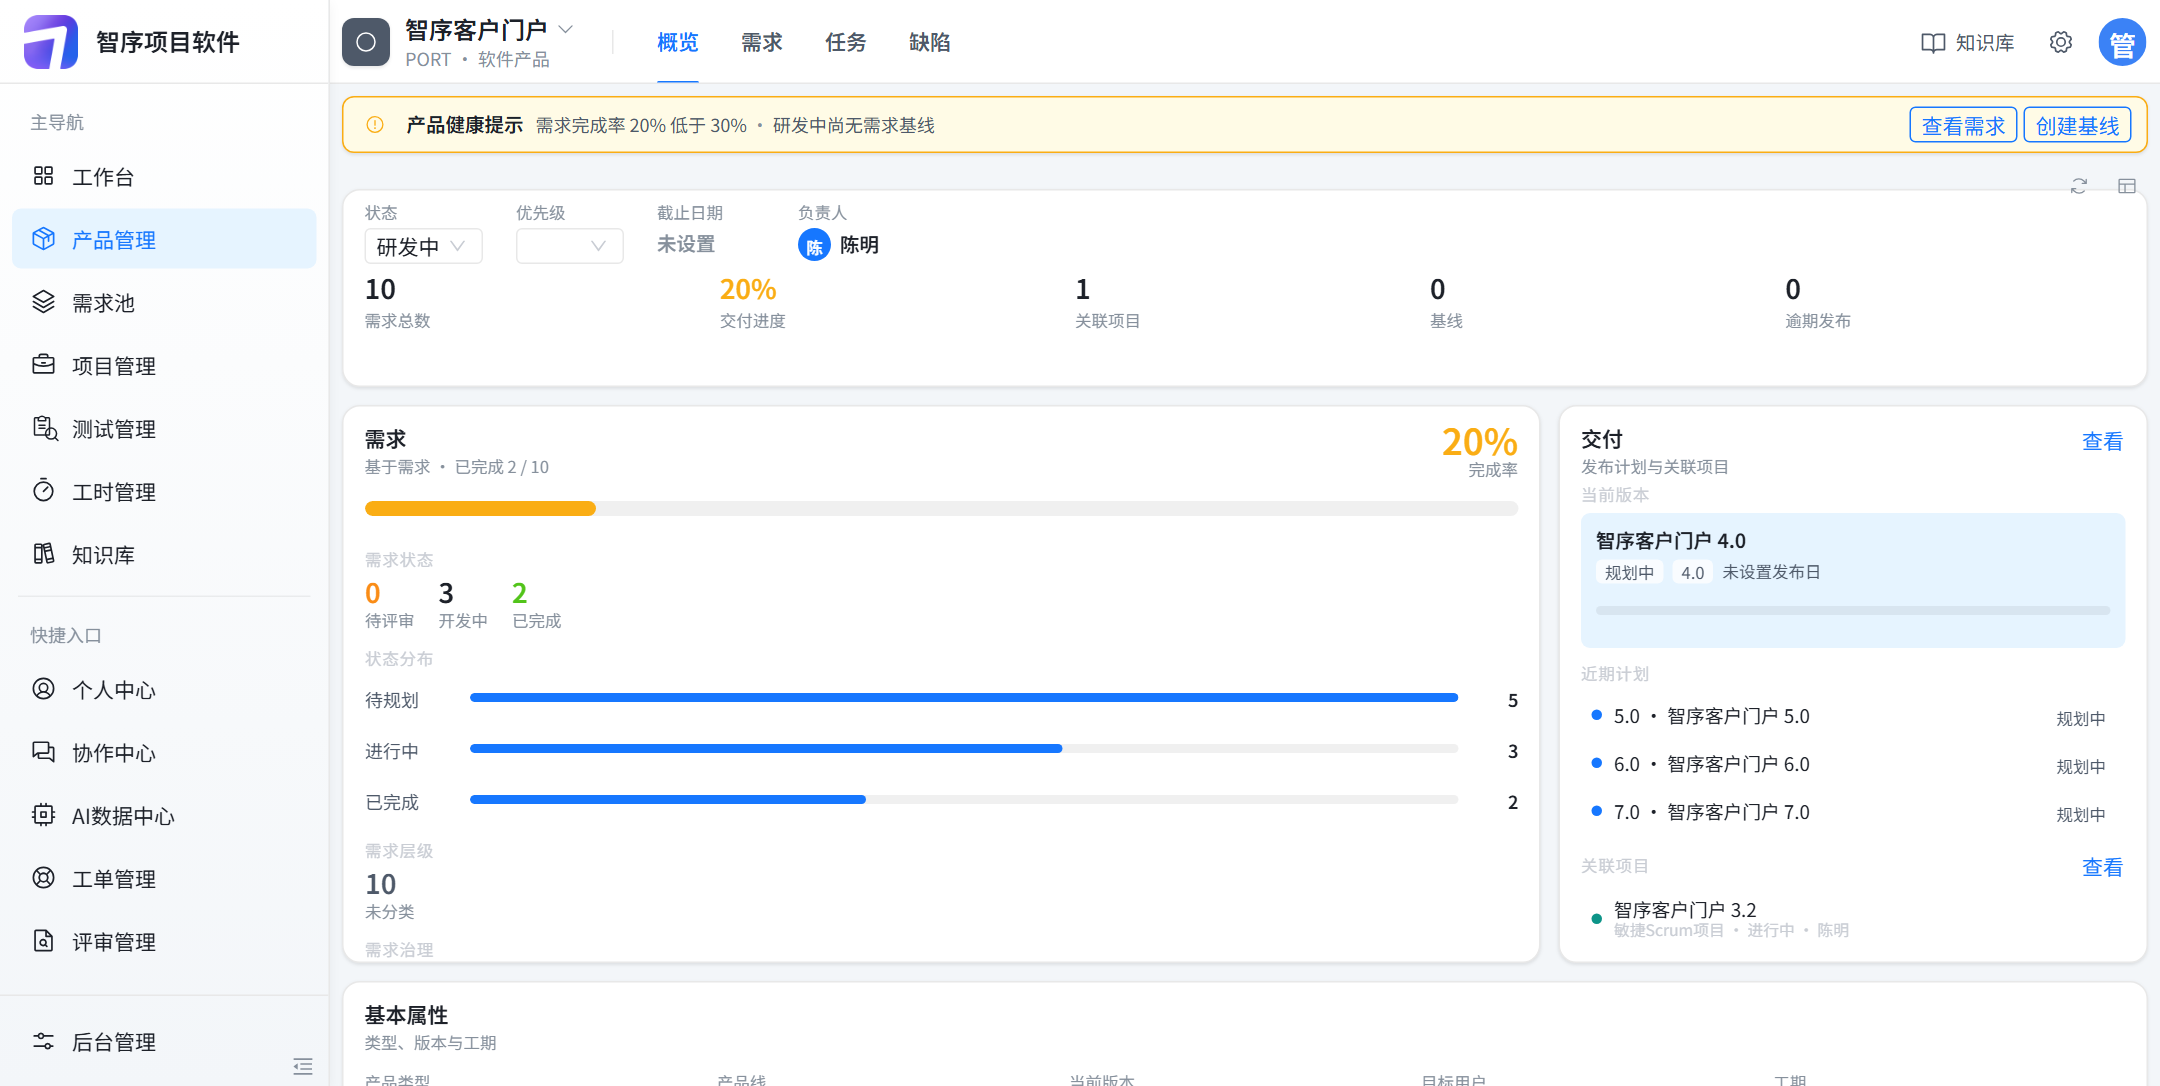Click 查看 link in 交付 header
The height and width of the screenshot is (1086, 2160).
pos(2102,442)
